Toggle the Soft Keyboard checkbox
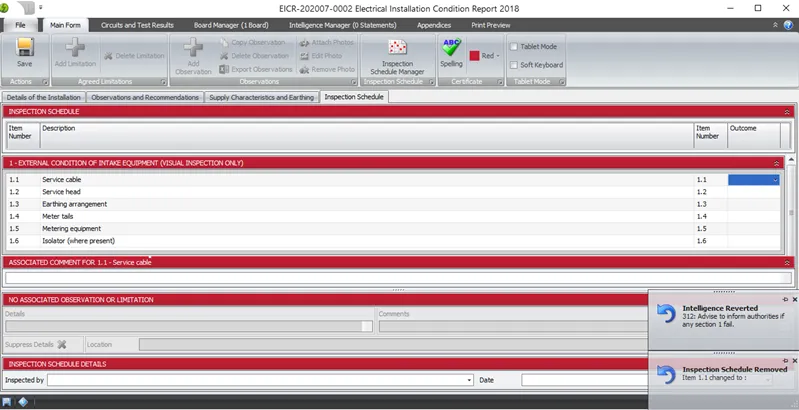 pyautogui.click(x=514, y=65)
